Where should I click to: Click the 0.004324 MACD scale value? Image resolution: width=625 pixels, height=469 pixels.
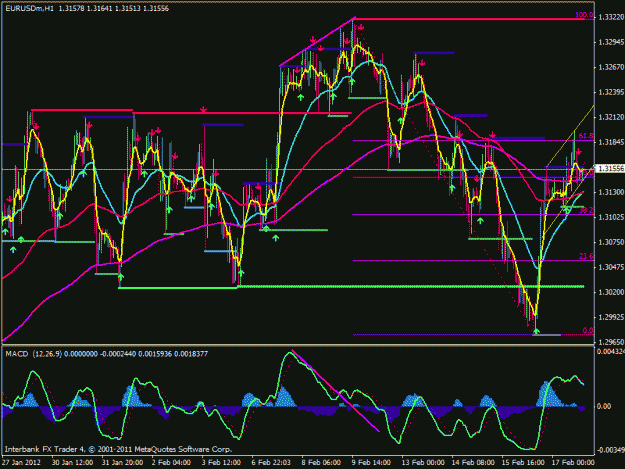click(611, 352)
